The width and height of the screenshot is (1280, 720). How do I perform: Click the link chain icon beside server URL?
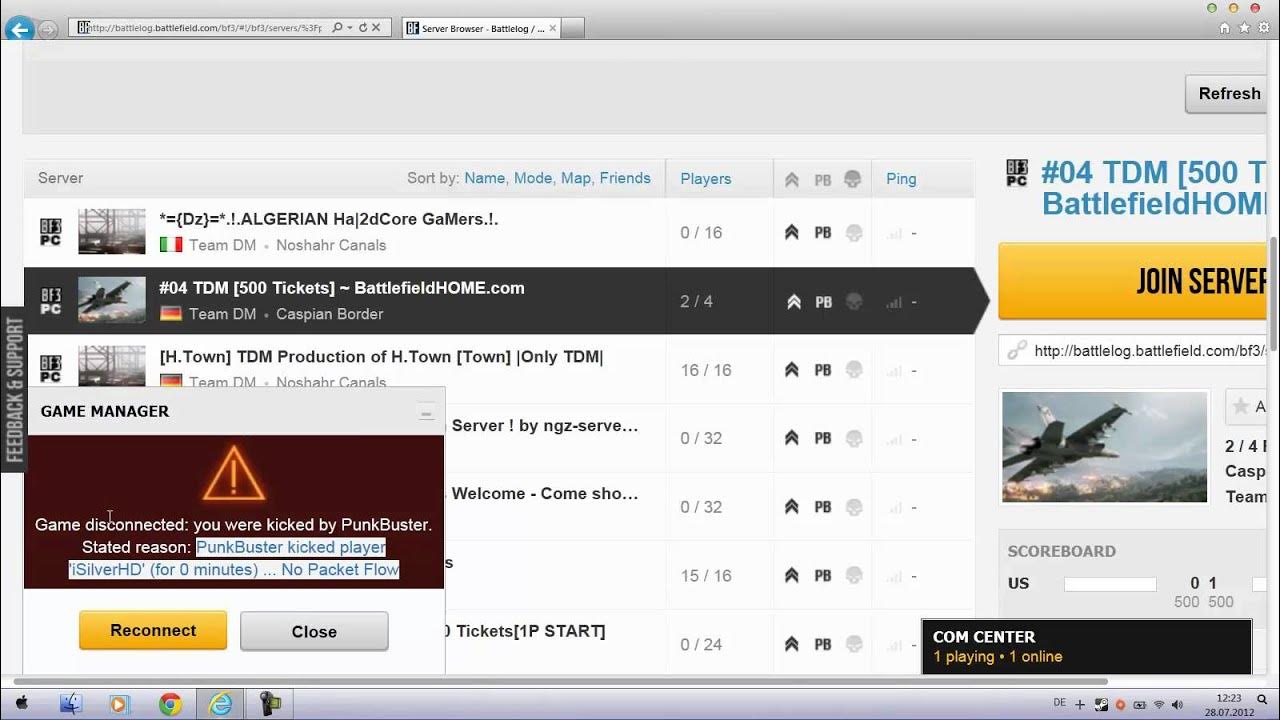pos(1017,351)
